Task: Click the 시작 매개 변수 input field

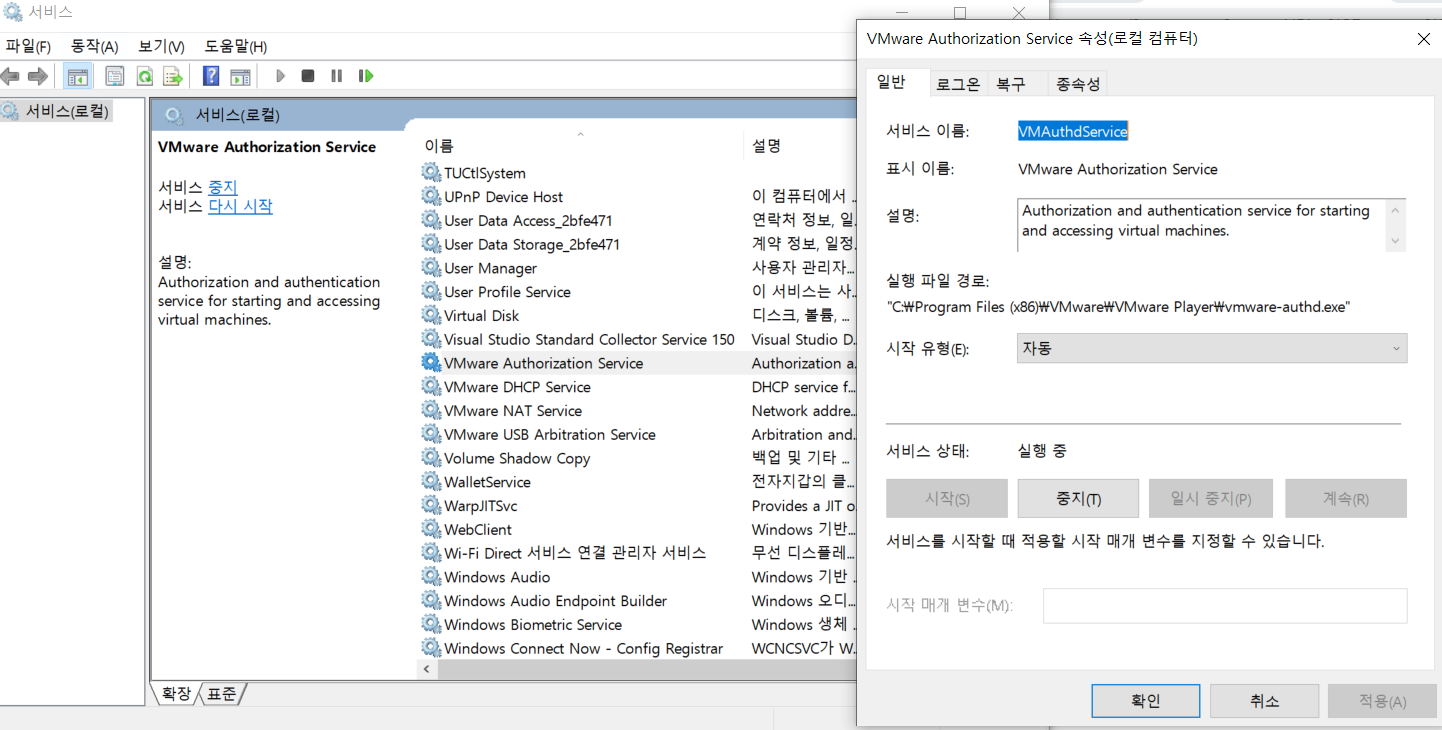Action: coord(1225,606)
